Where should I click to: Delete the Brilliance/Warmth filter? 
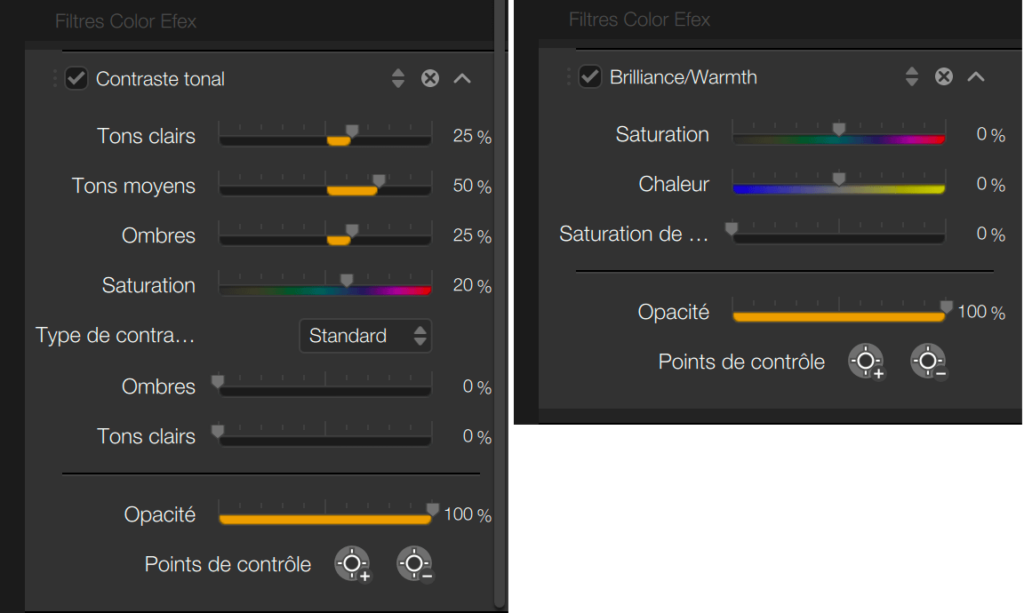tap(943, 77)
